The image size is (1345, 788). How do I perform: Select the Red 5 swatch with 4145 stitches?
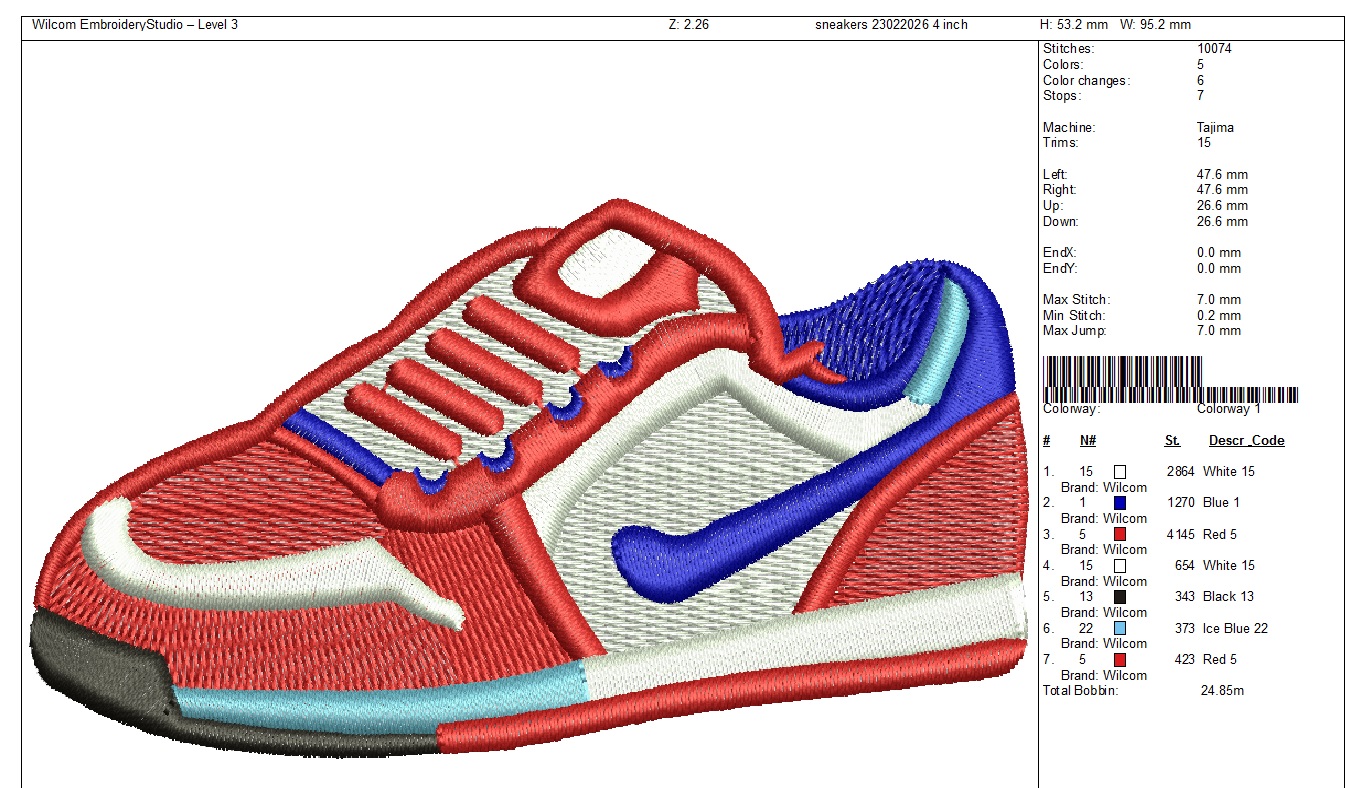click(x=1120, y=534)
